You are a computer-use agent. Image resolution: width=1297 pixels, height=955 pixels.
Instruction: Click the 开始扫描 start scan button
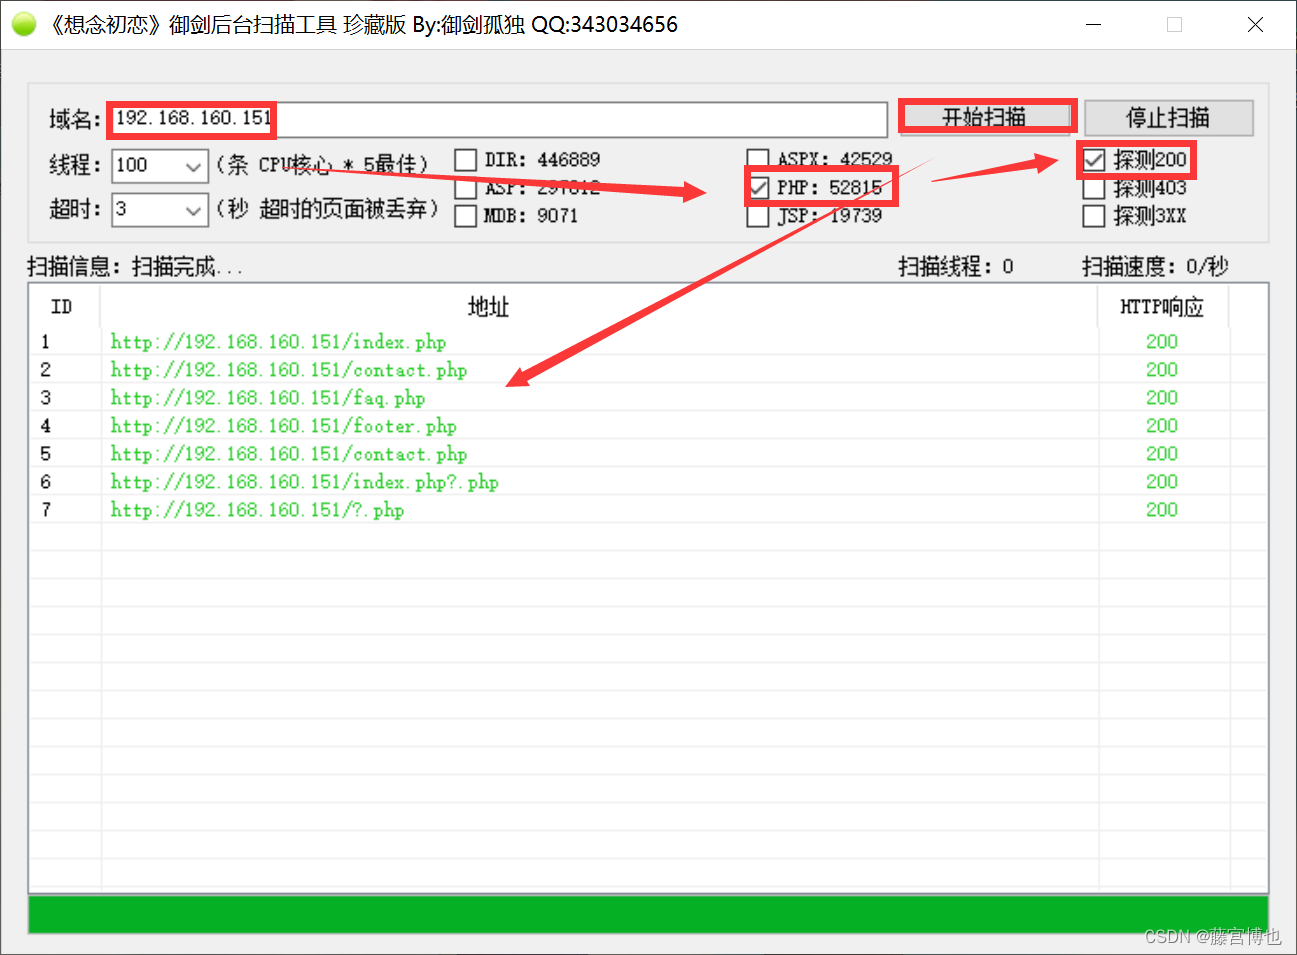pos(985,117)
